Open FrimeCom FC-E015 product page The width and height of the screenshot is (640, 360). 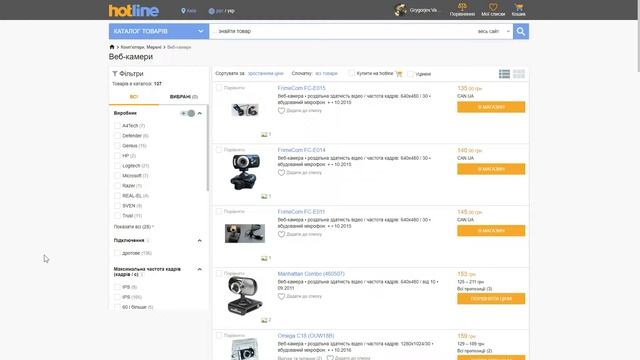(302, 88)
